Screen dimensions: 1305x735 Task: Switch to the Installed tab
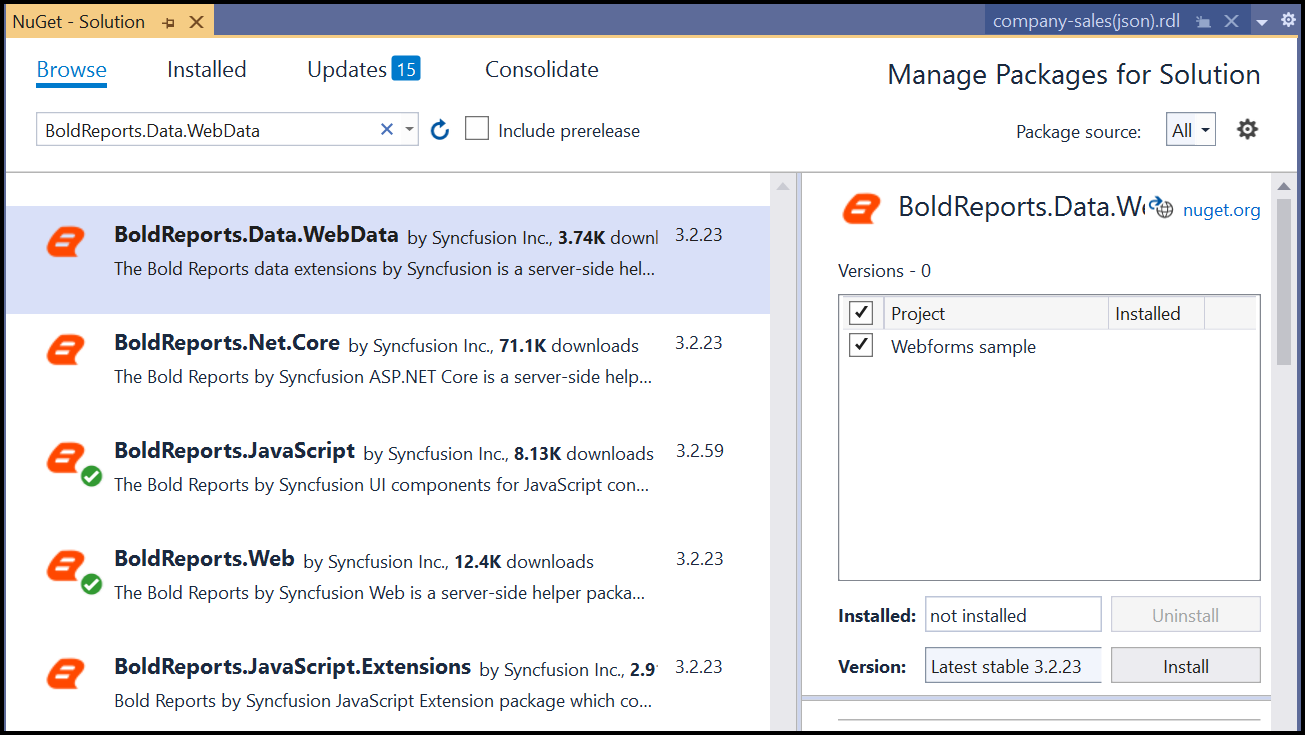click(x=206, y=70)
